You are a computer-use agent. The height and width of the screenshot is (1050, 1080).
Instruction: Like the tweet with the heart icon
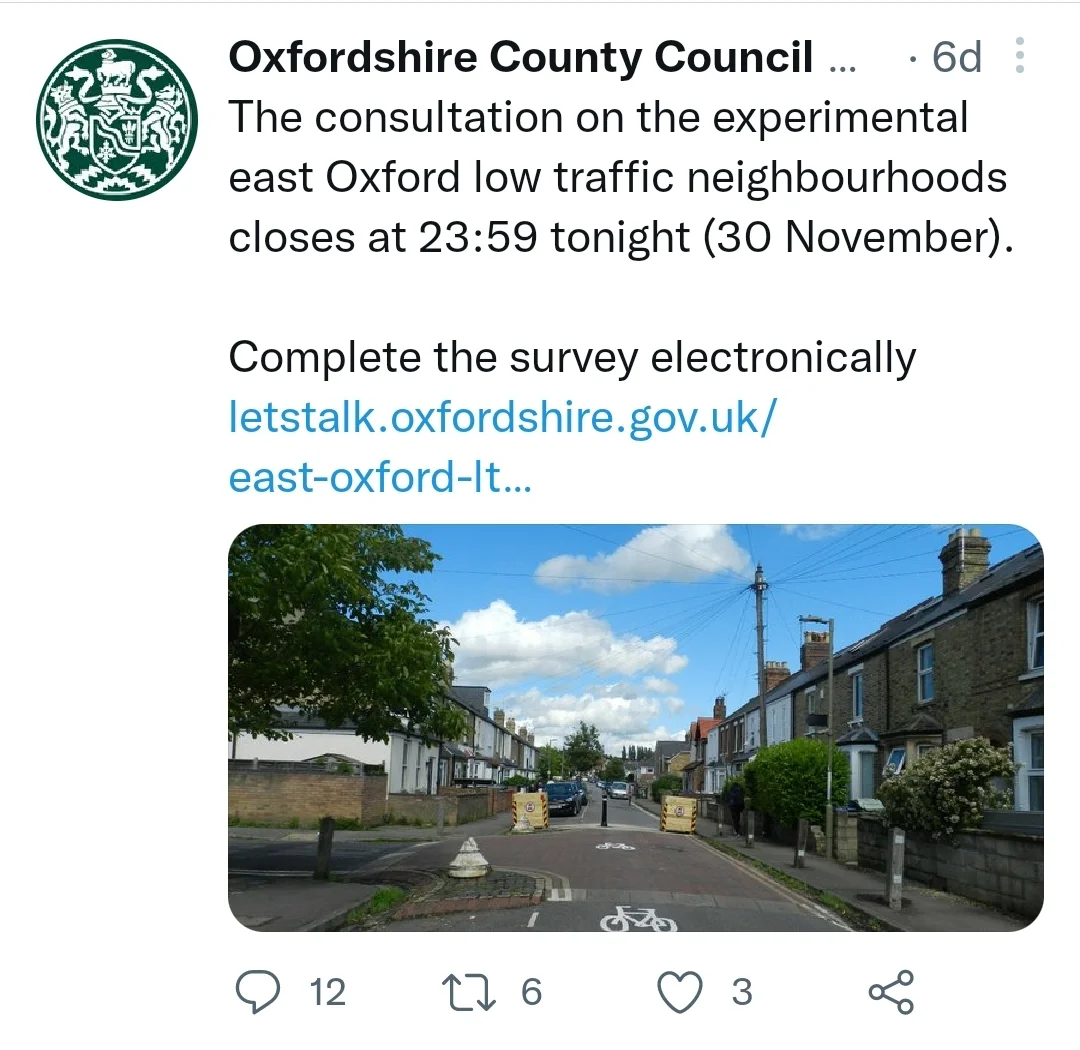click(680, 992)
